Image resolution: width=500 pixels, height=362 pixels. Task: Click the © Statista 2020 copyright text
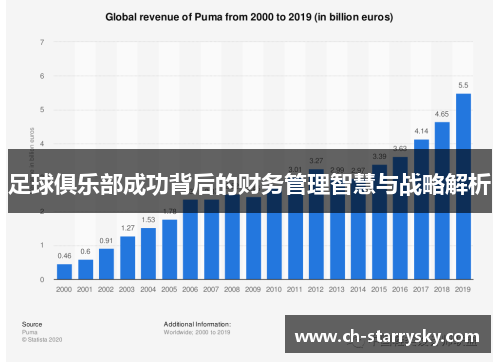[42, 340]
